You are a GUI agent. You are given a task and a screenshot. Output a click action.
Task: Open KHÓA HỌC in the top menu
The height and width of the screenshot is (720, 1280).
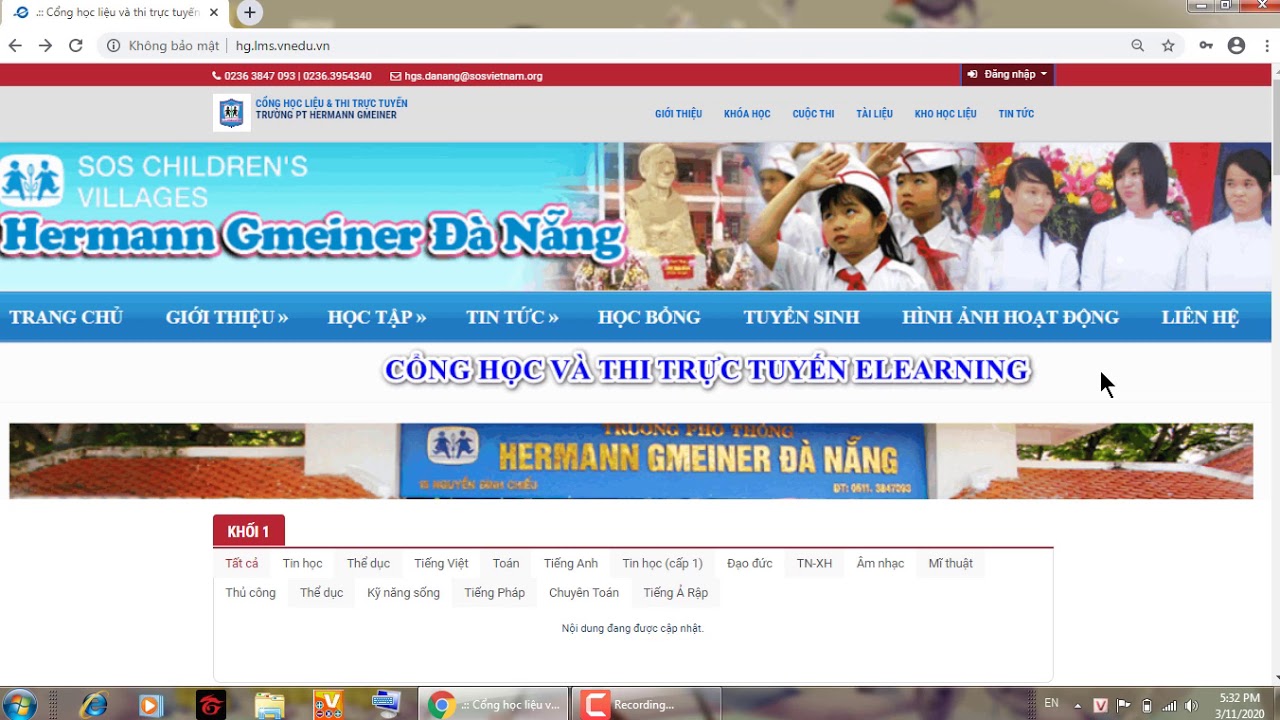[747, 114]
